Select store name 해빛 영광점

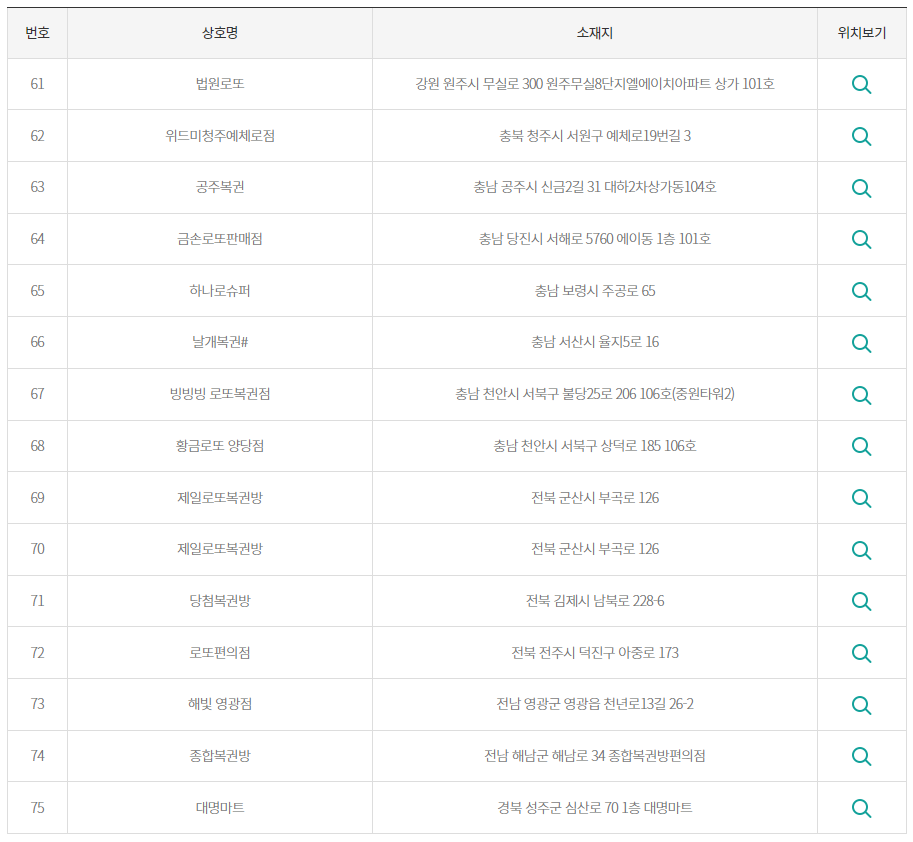tap(220, 703)
